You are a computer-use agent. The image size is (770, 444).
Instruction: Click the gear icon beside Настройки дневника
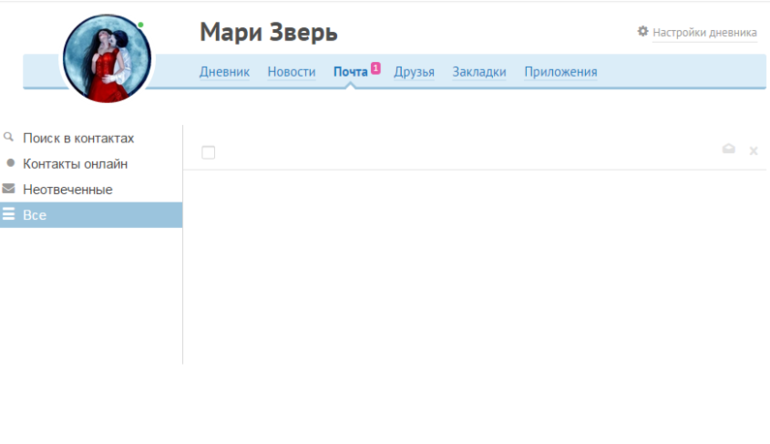tap(643, 32)
